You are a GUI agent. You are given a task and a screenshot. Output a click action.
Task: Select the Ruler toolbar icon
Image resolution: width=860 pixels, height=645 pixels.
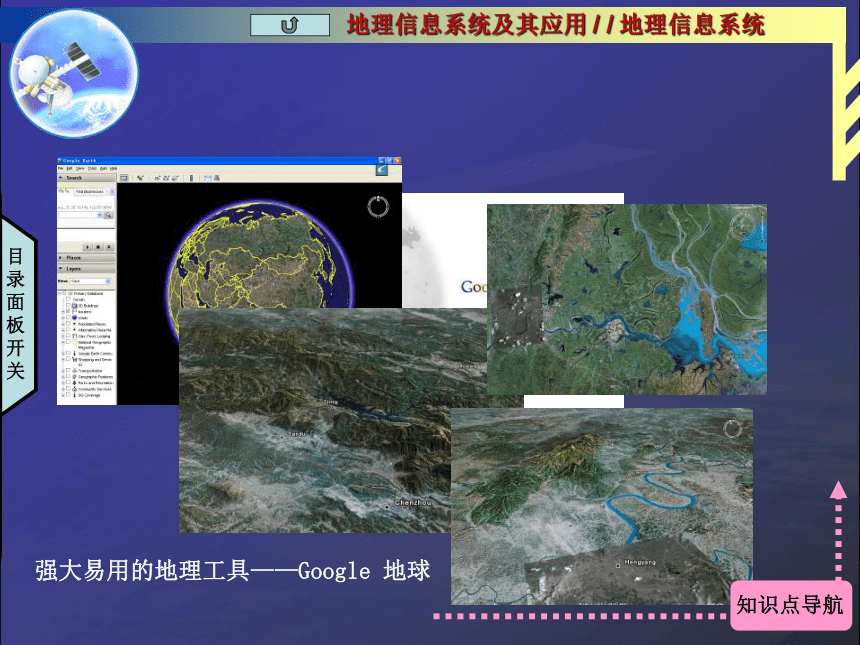click(x=191, y=178)
